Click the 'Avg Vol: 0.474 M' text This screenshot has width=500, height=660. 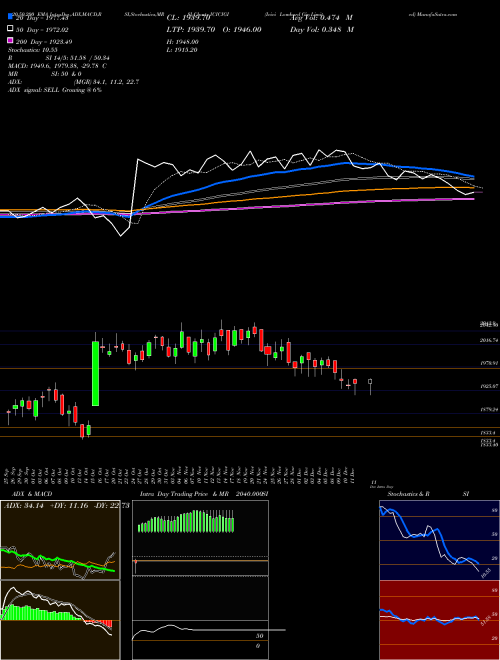click(321, 18)
